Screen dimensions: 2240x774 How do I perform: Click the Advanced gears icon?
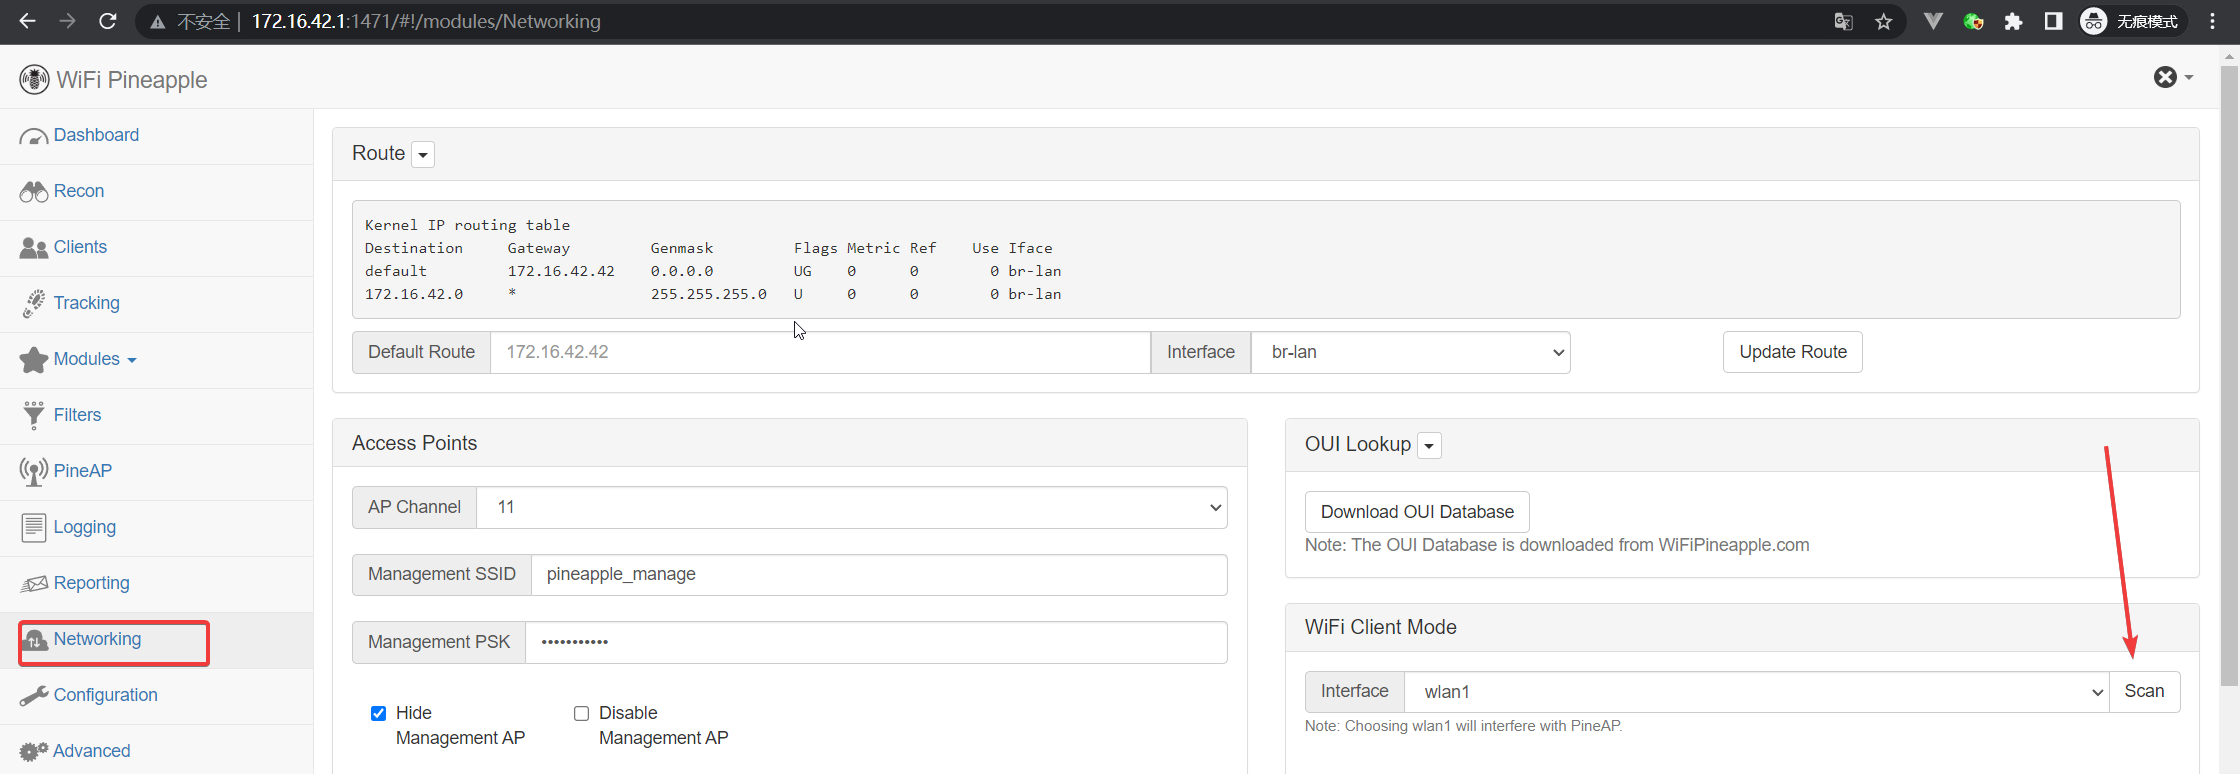tap(34, 751)
